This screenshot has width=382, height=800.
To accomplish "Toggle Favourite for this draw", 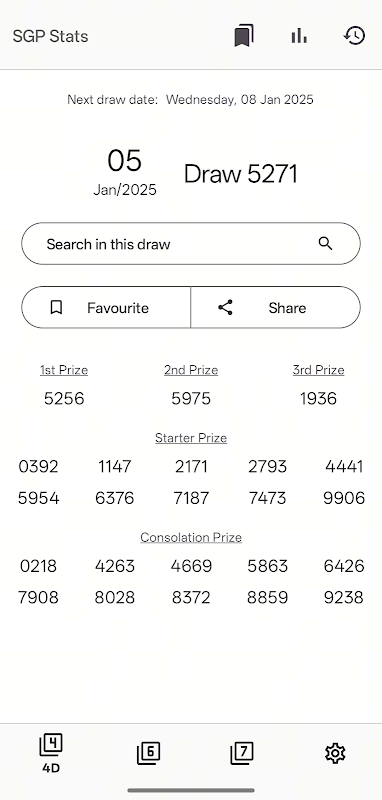I will point(106,308).
